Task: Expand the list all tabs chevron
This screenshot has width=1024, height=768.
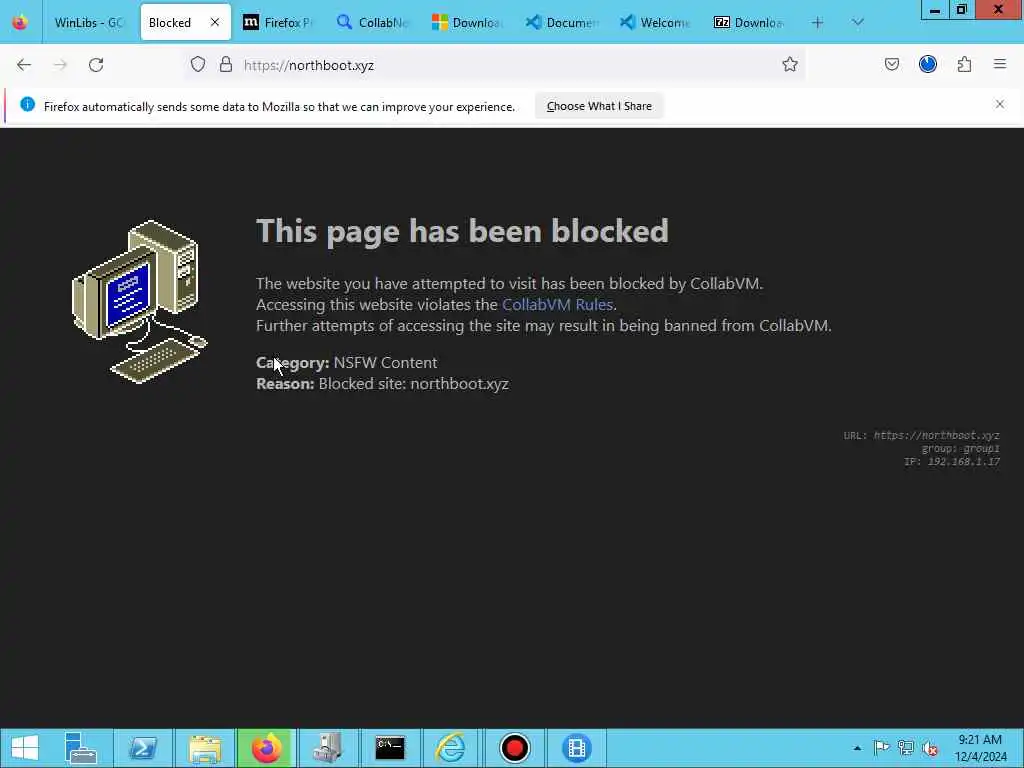Action: [x=857, y=22]
